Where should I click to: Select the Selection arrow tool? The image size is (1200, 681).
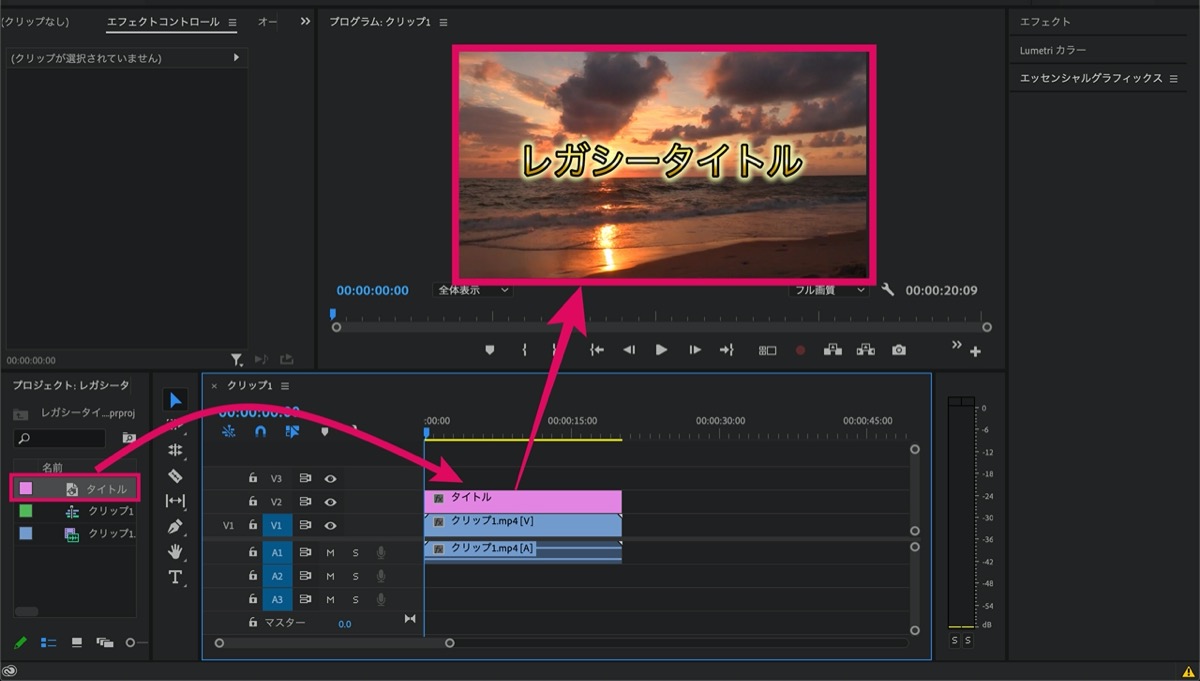click(x=176, y=400)
